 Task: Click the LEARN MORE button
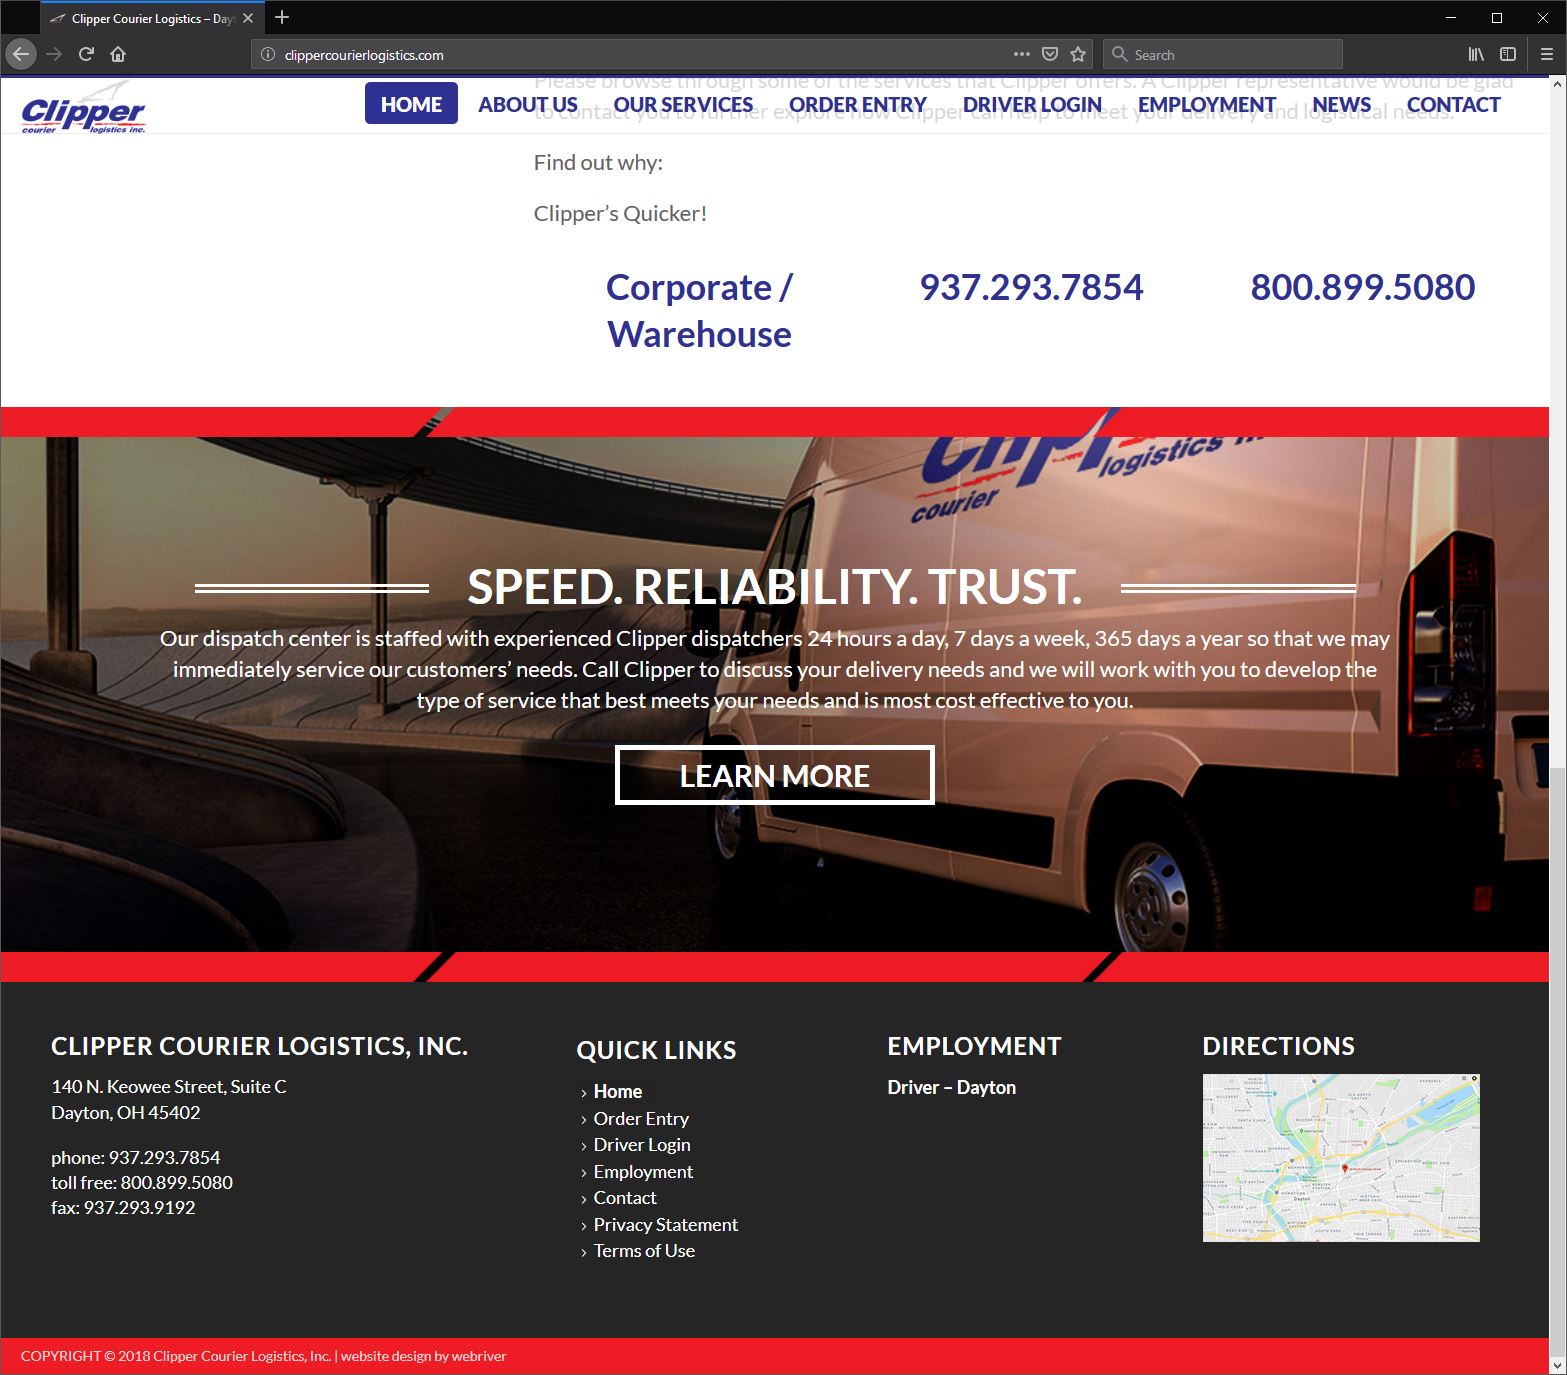pyautogui.click(x=775, y=775)
